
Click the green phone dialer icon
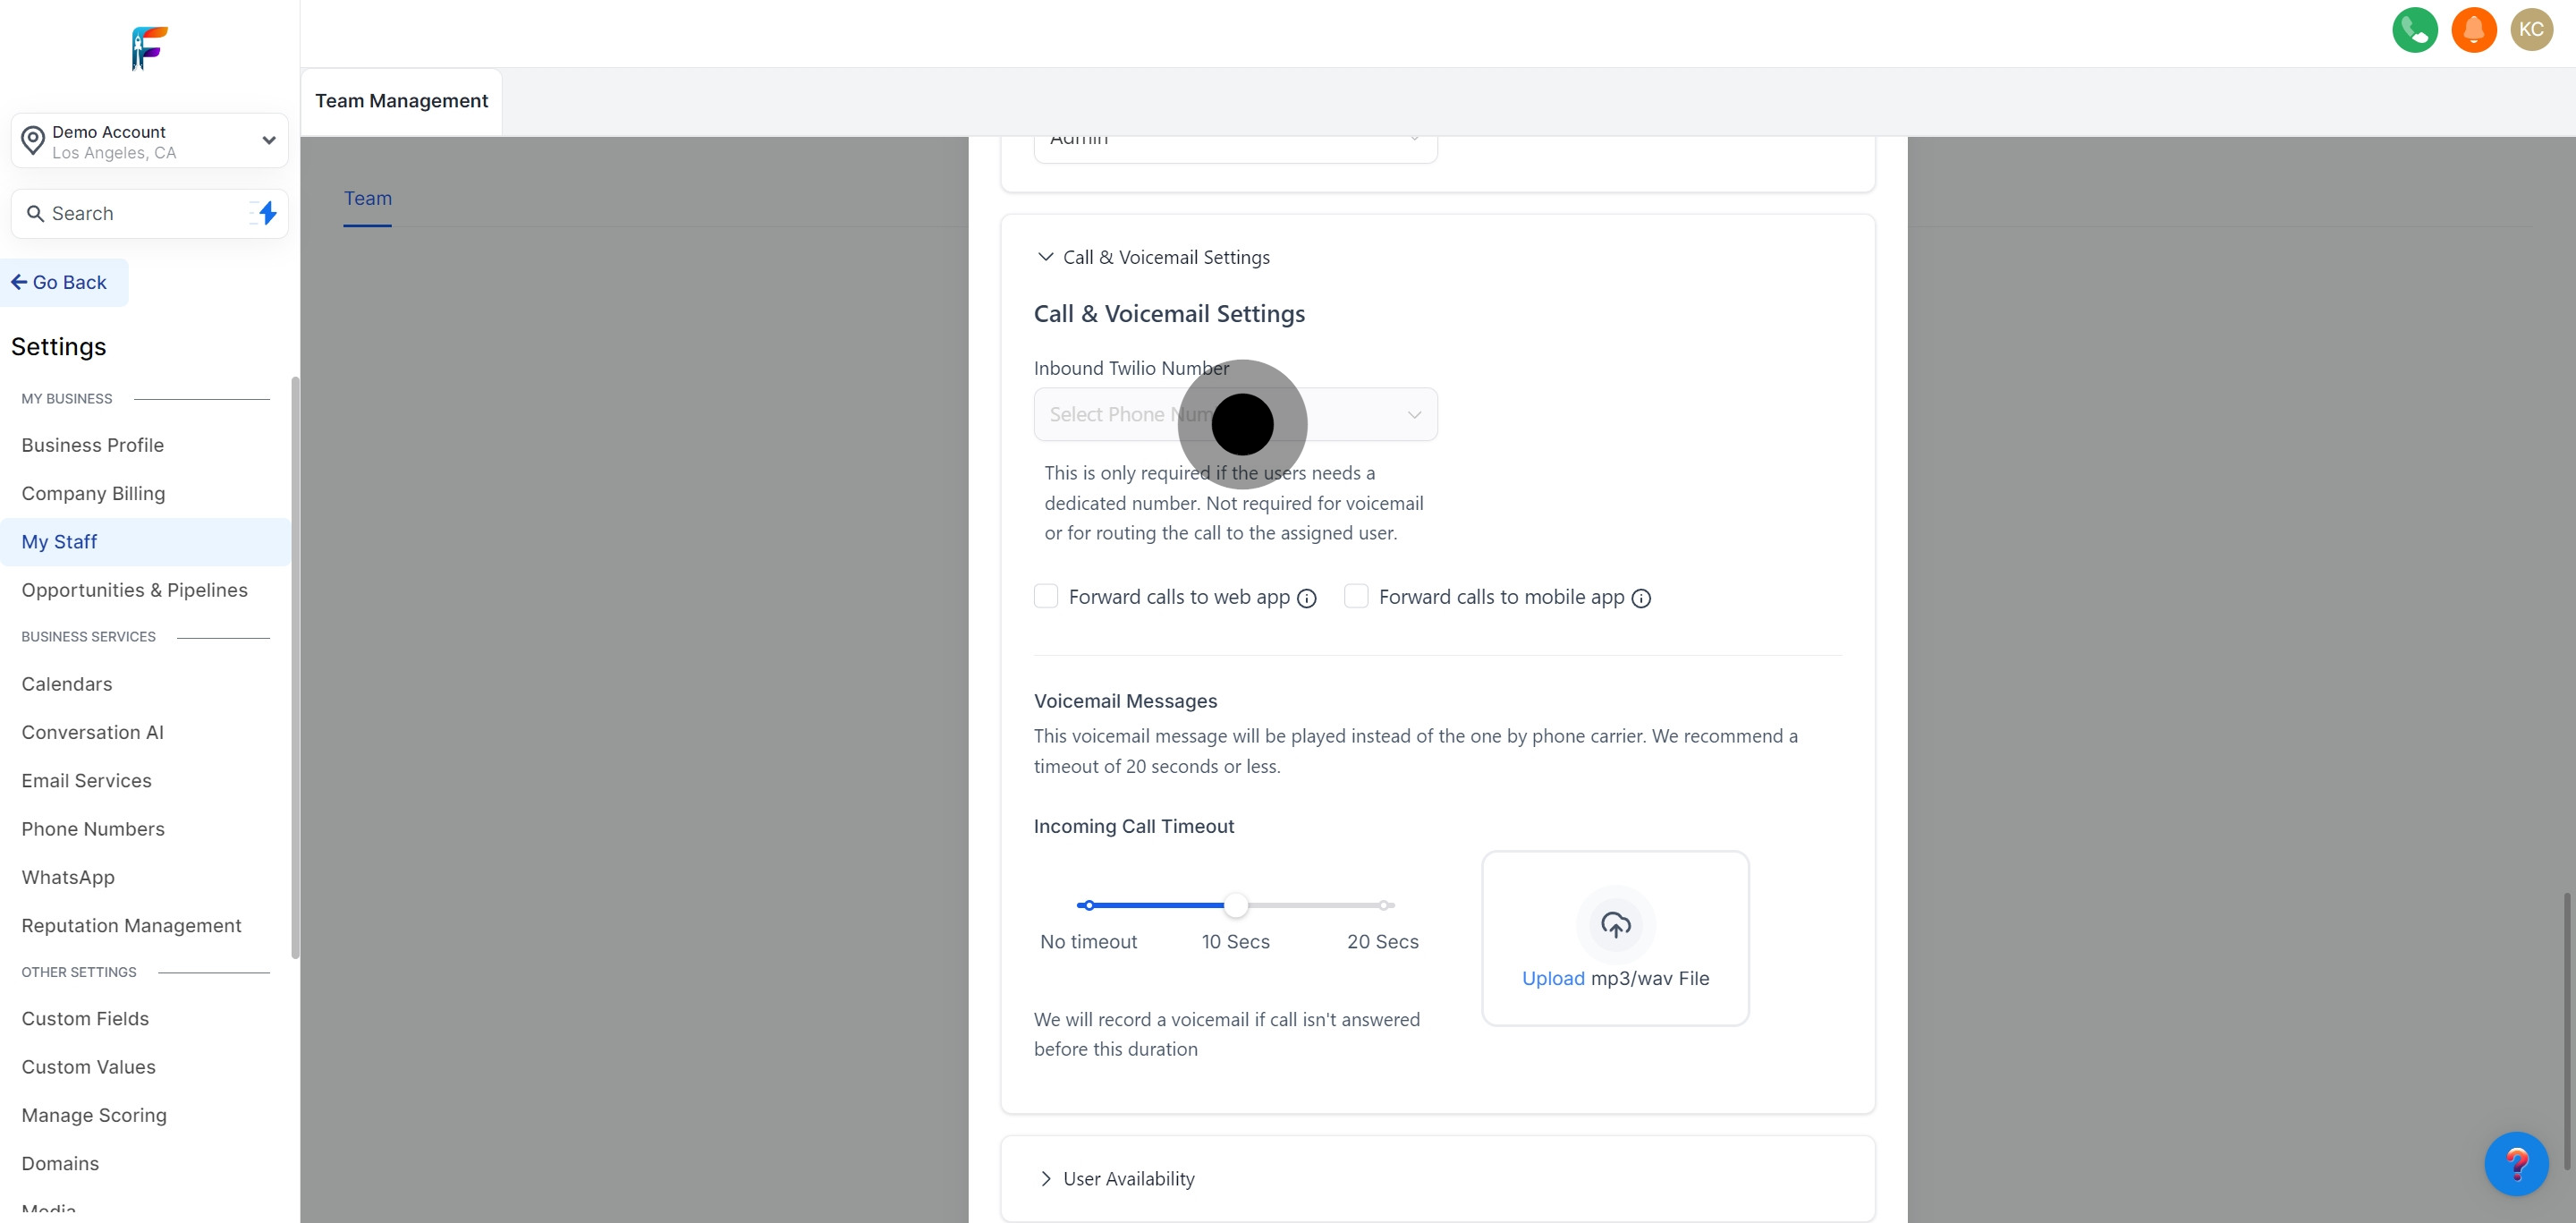click(x=2414, y=30)
